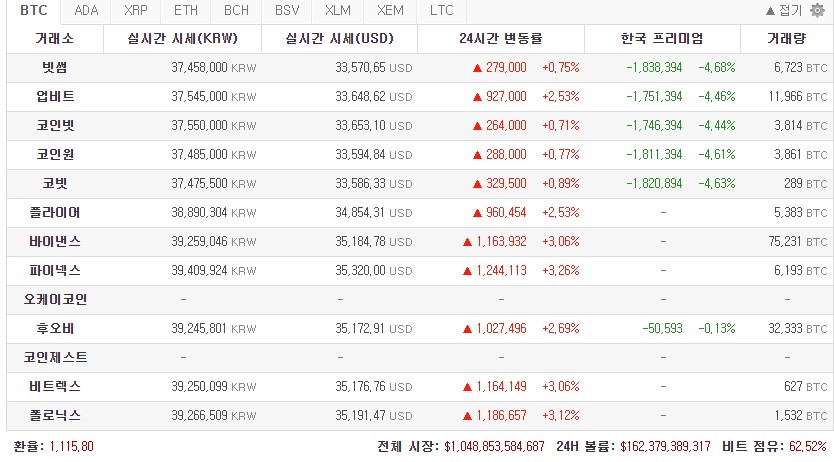The image size is (834, 462).
Task: Select the 코인빗 exchange name
Action: coord(55,125)
